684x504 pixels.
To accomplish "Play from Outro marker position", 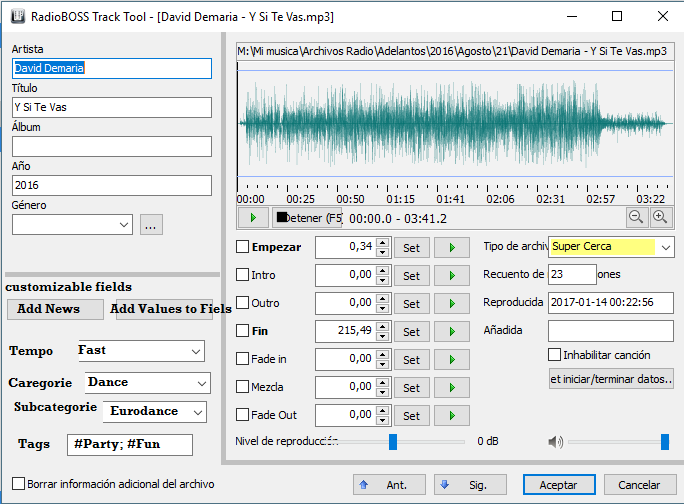I will point(452,304).
